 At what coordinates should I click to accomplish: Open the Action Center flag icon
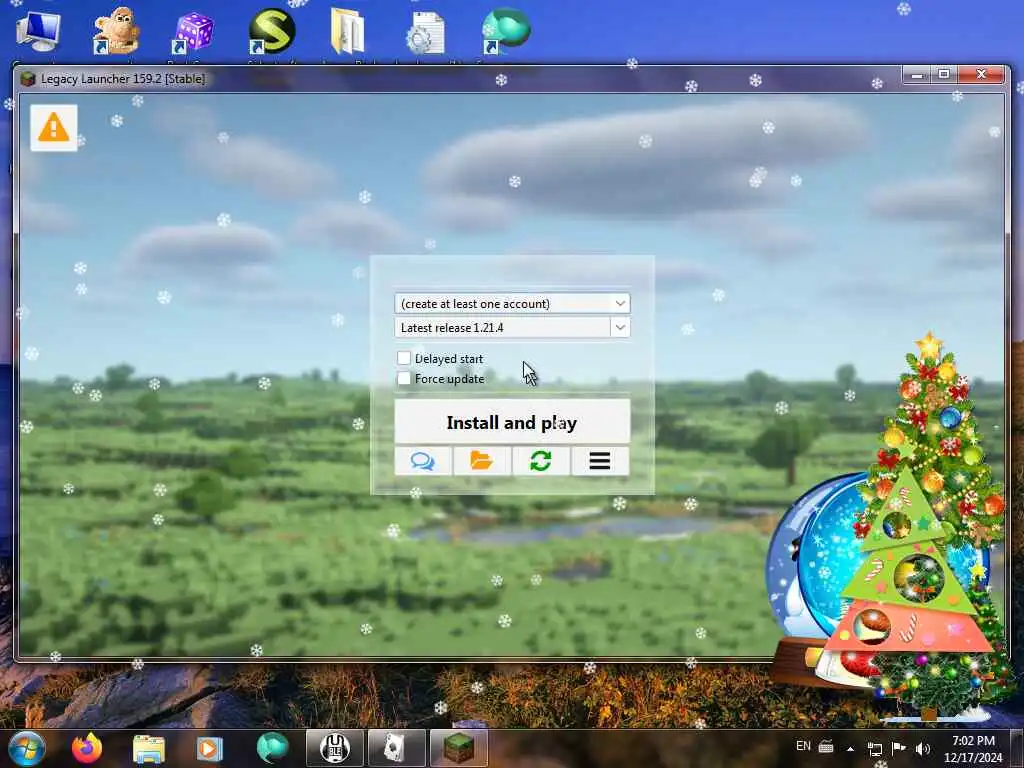click(899, 748)
